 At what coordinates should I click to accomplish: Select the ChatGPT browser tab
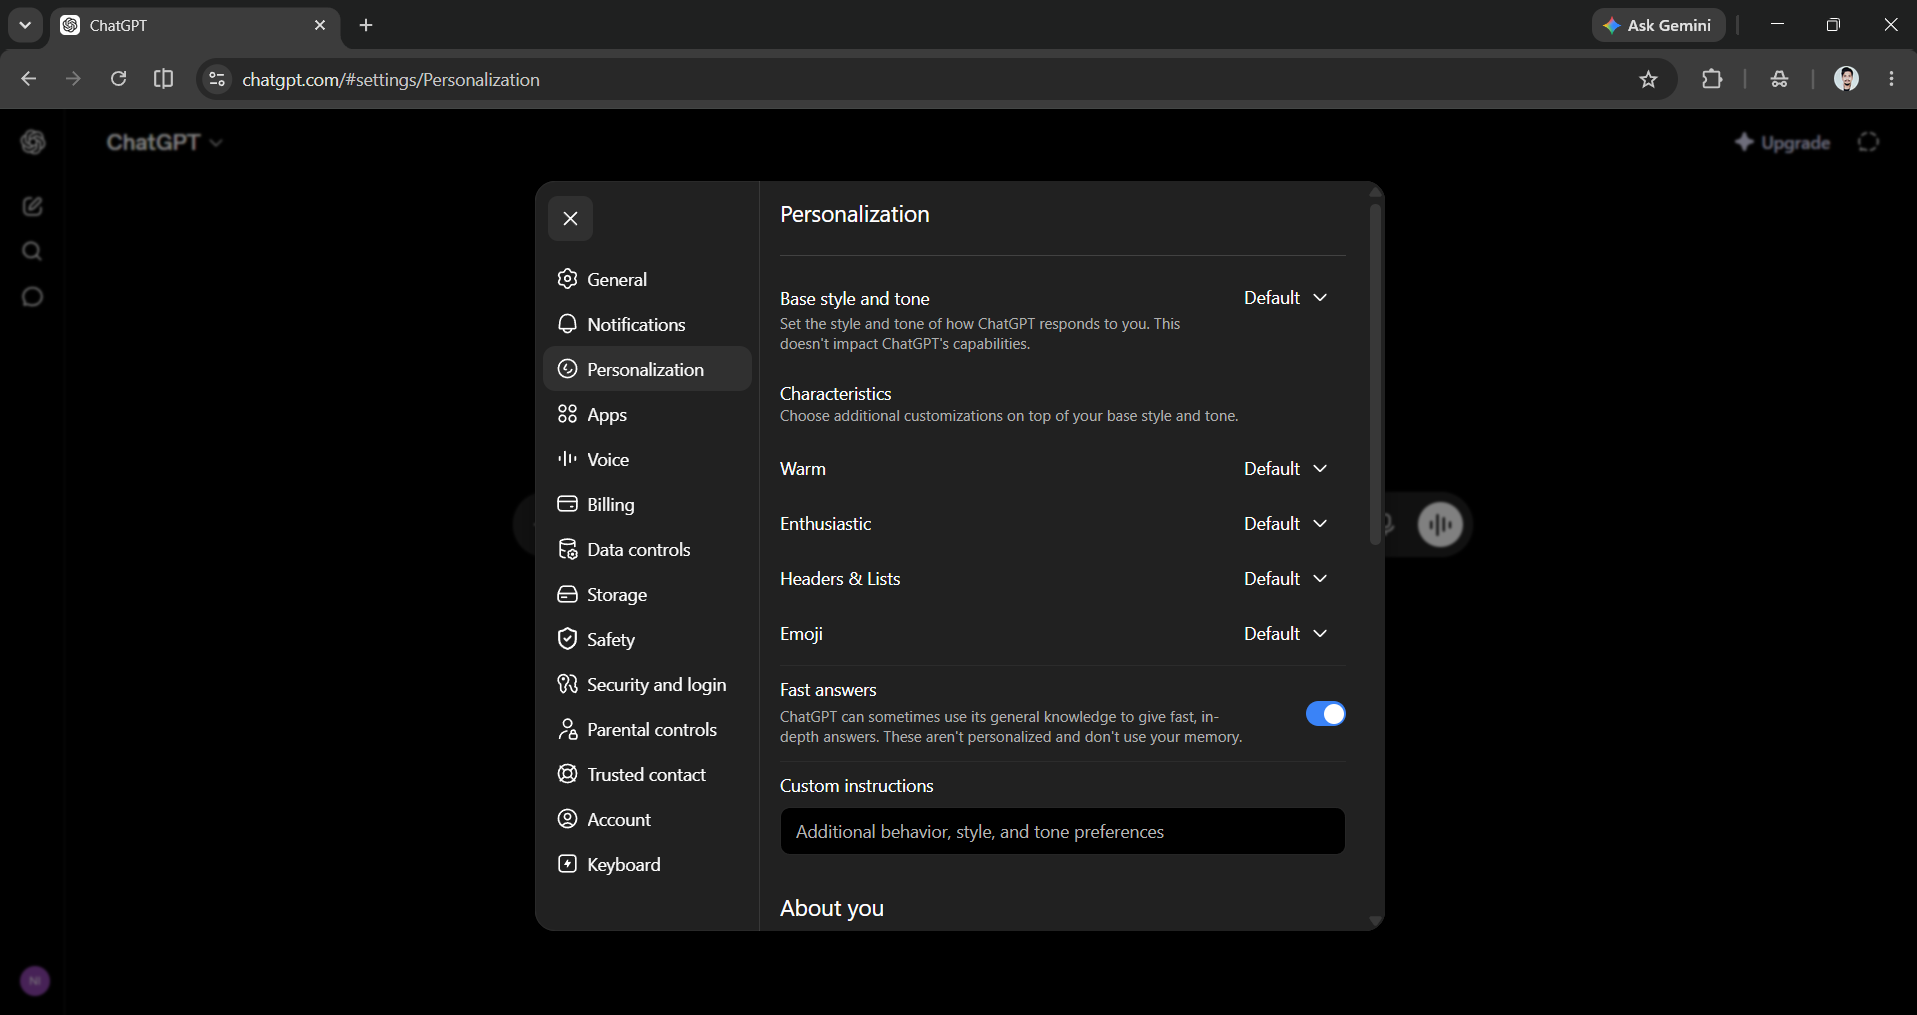[x=195, y=25]
